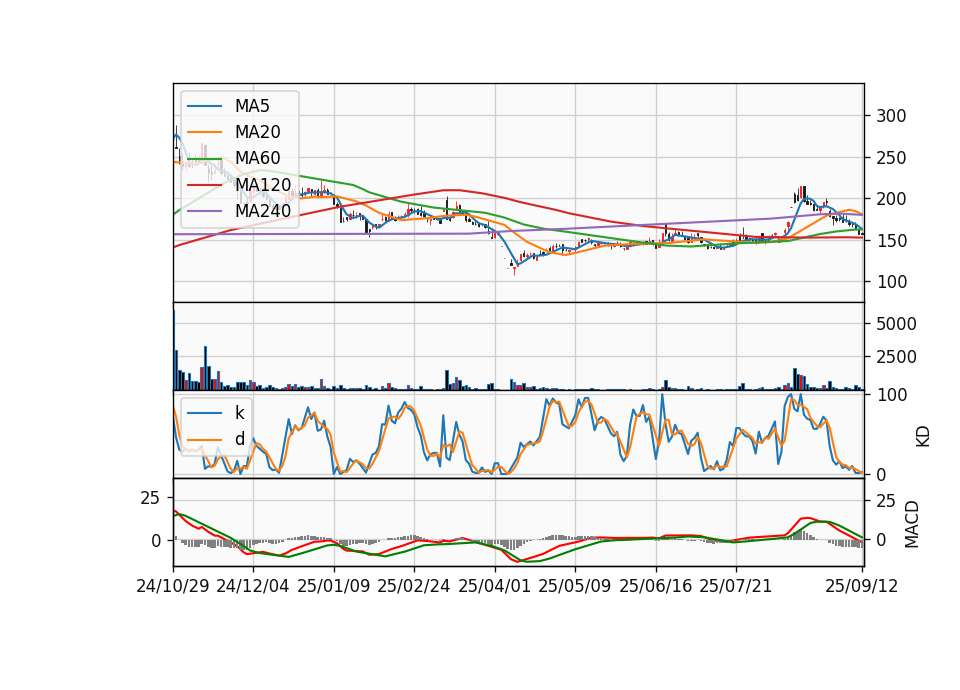
Task: Click the 25/09/12 date label
Action: (861, 586)
